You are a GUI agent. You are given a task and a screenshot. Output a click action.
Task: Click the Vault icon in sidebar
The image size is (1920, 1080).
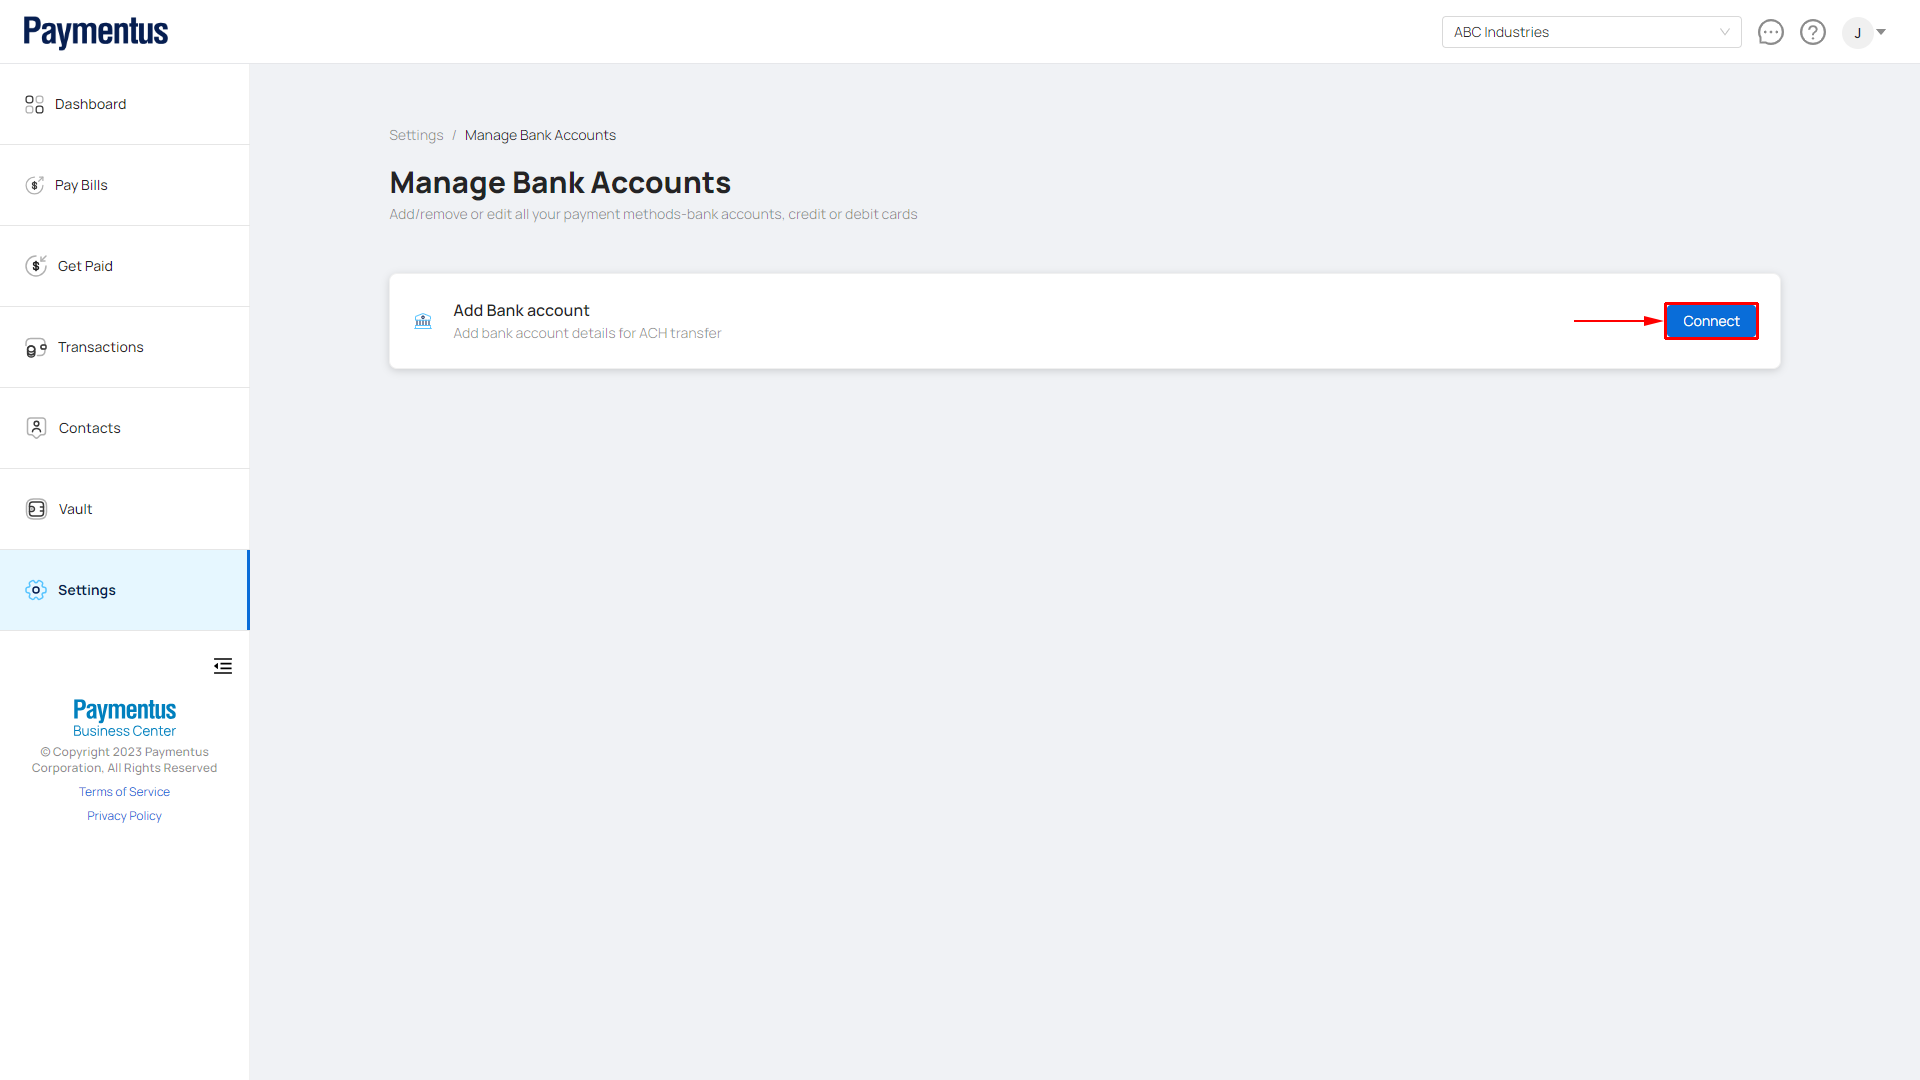point(36,509)
